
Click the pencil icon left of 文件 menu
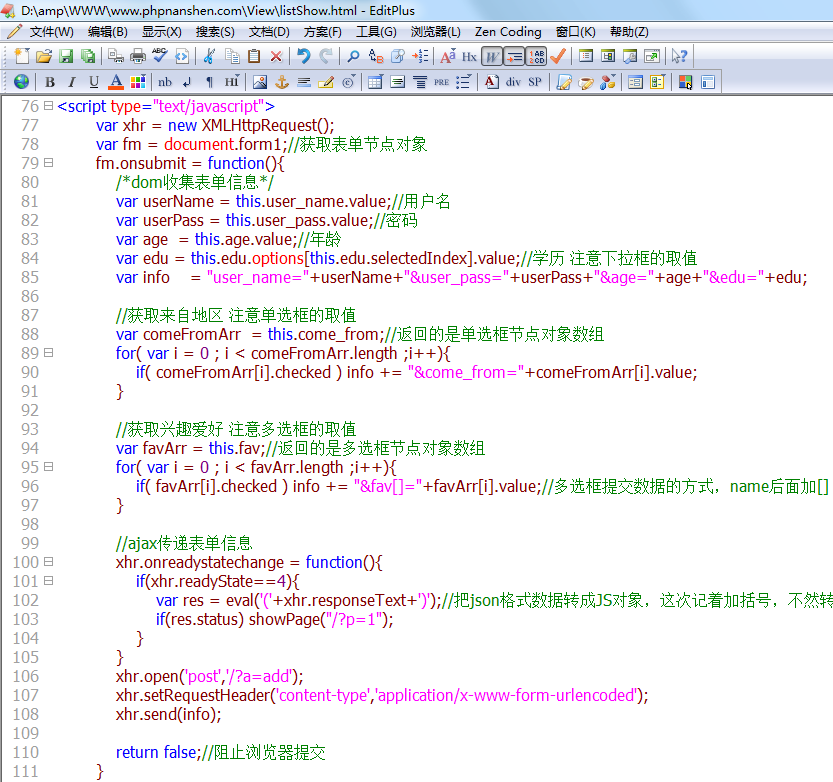(x=14, y=31)
